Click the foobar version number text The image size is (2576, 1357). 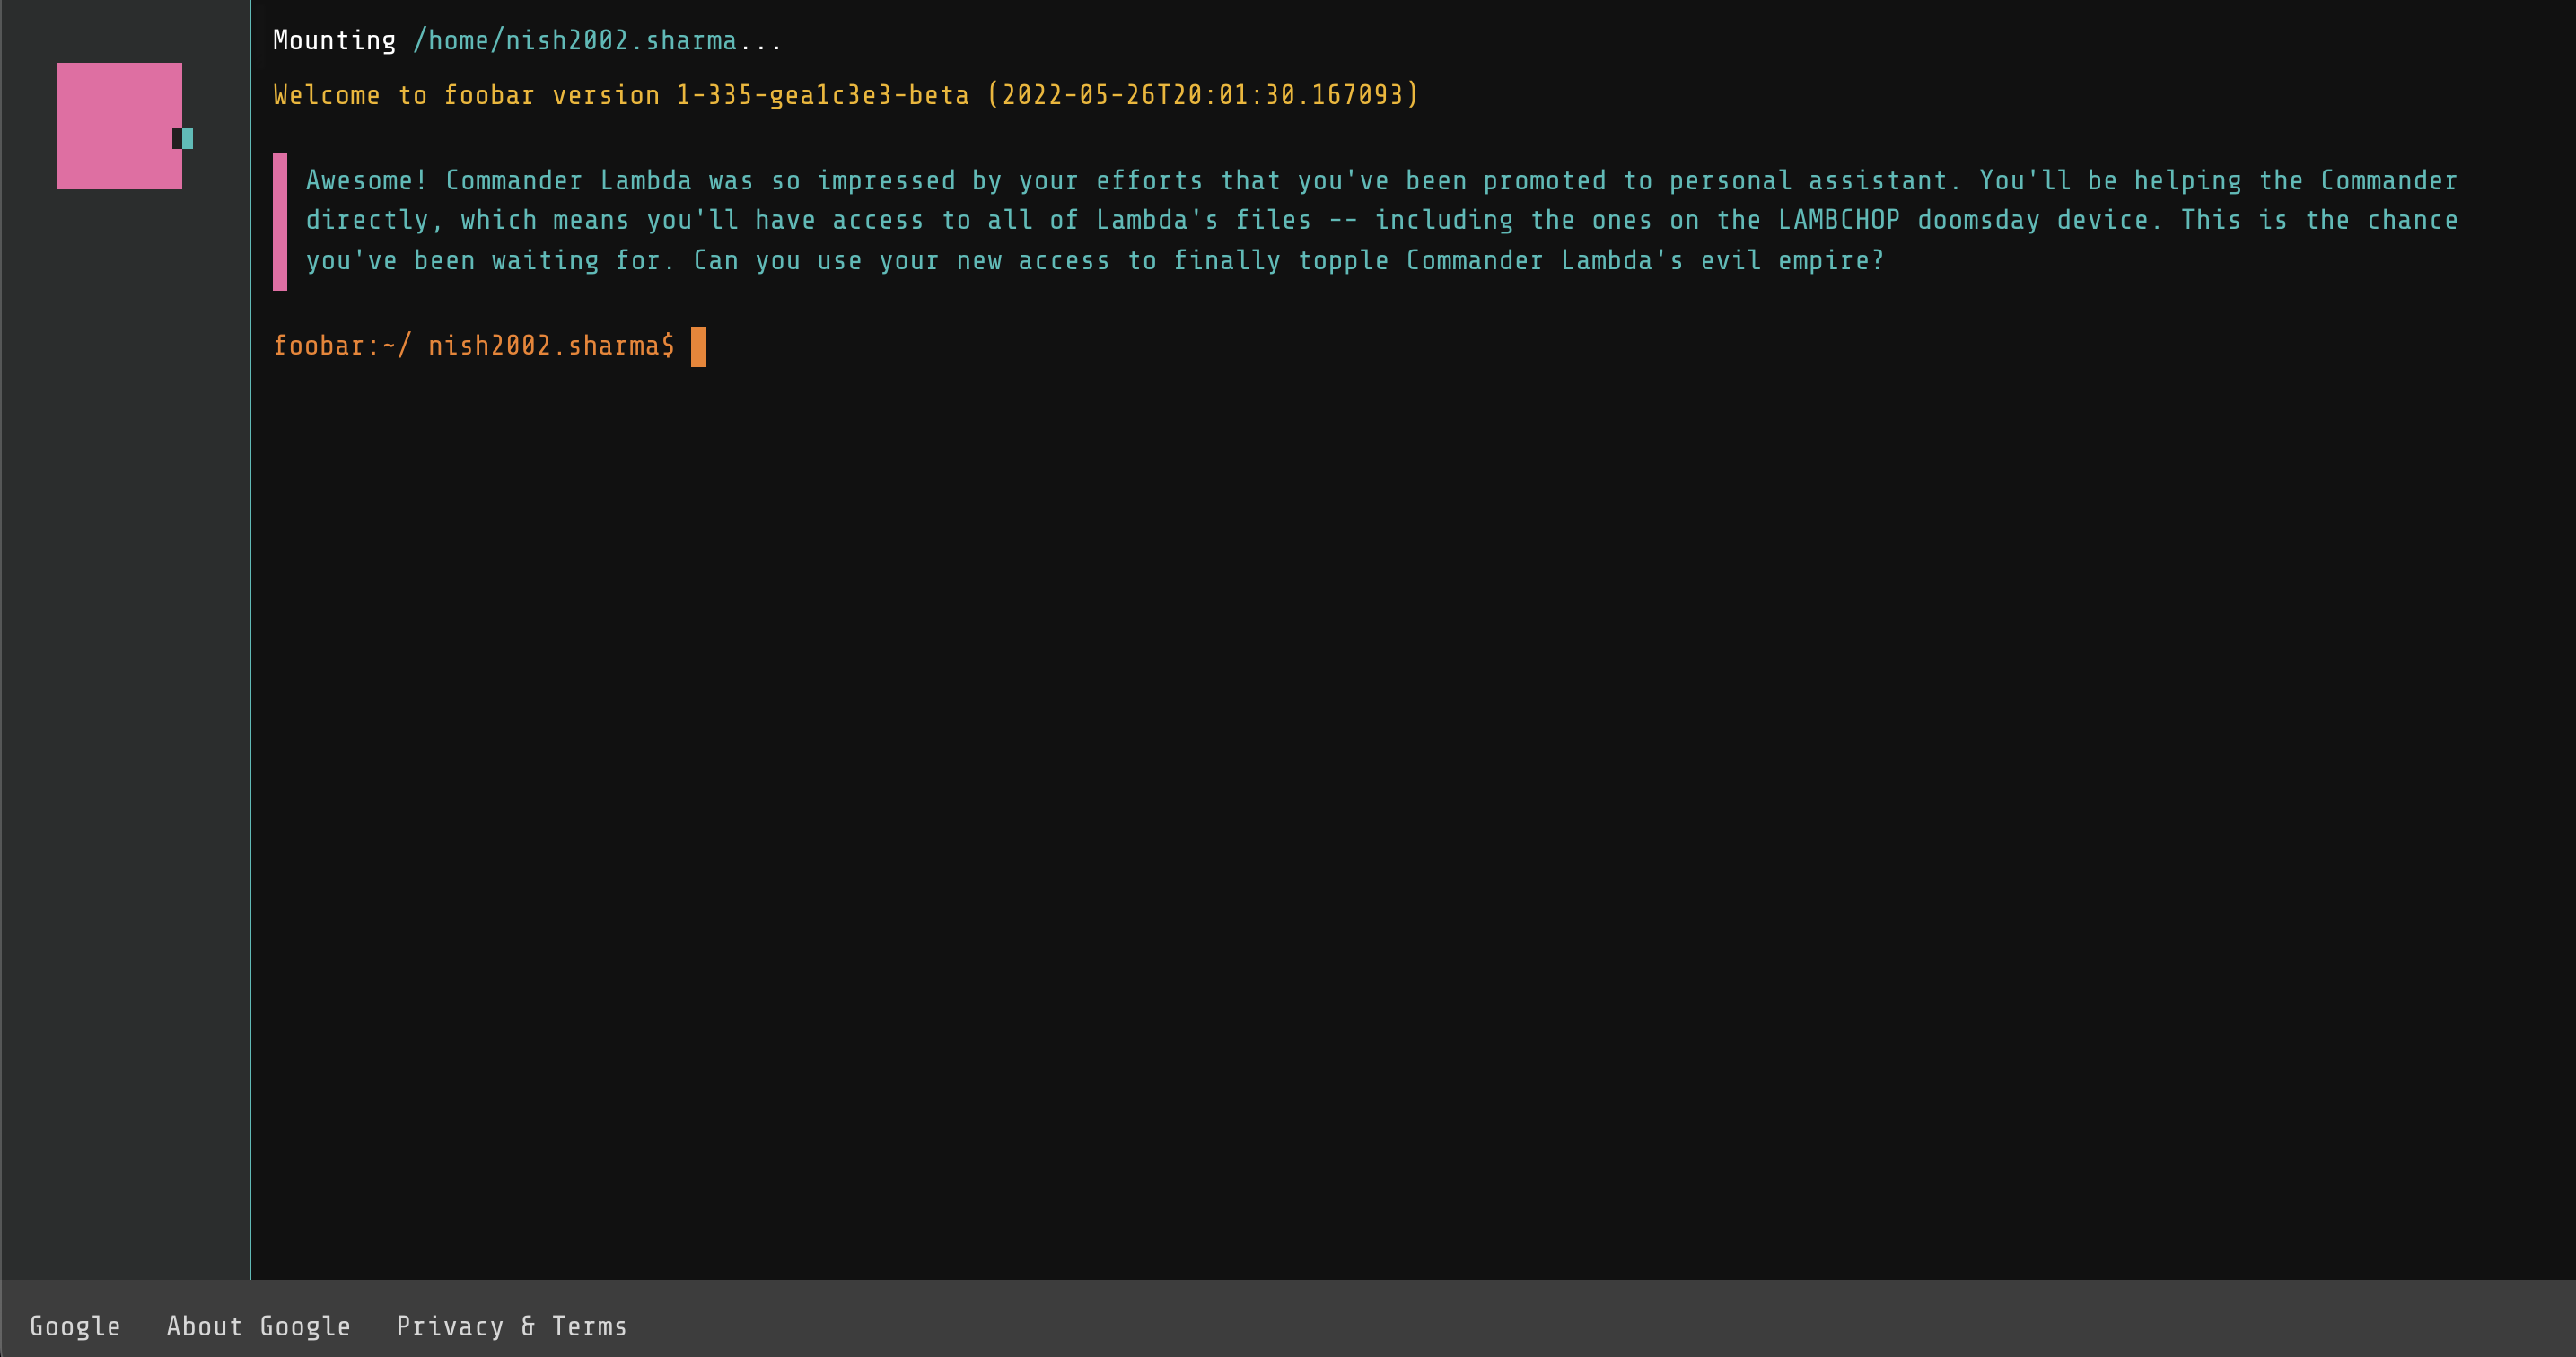pos(822,95)
